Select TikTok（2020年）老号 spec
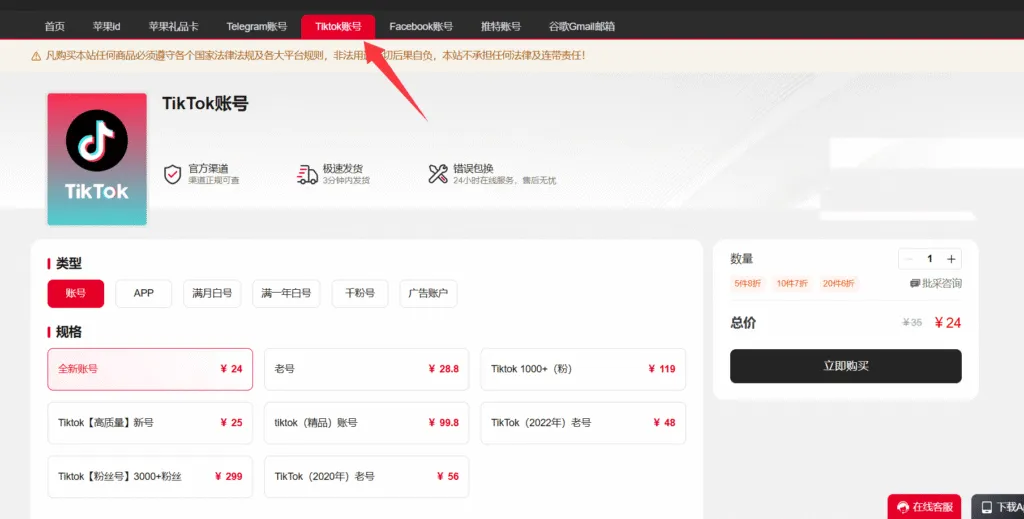This screenshot has height=519, width=1024. pos(366,477)
